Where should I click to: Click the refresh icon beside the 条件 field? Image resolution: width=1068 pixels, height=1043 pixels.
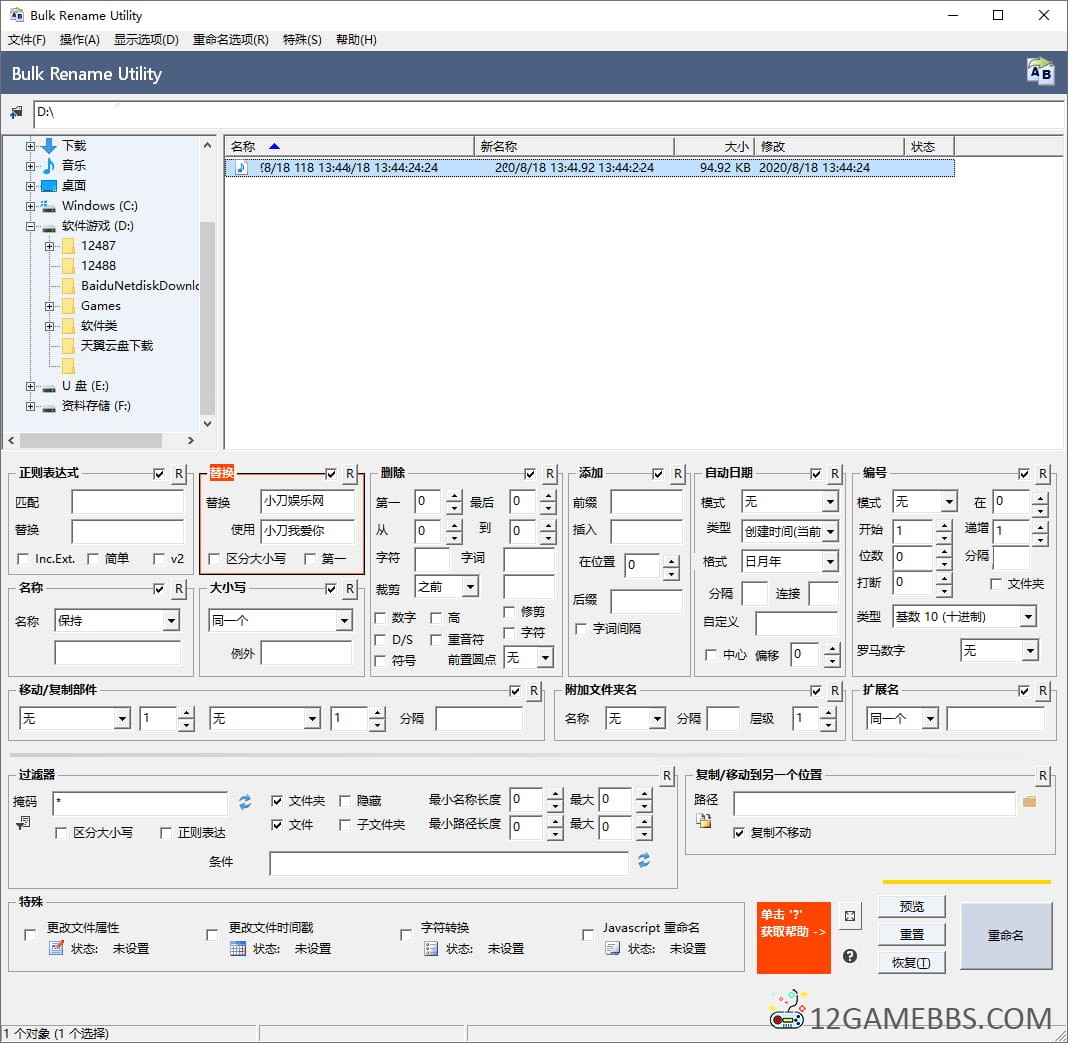click(644, 860)
